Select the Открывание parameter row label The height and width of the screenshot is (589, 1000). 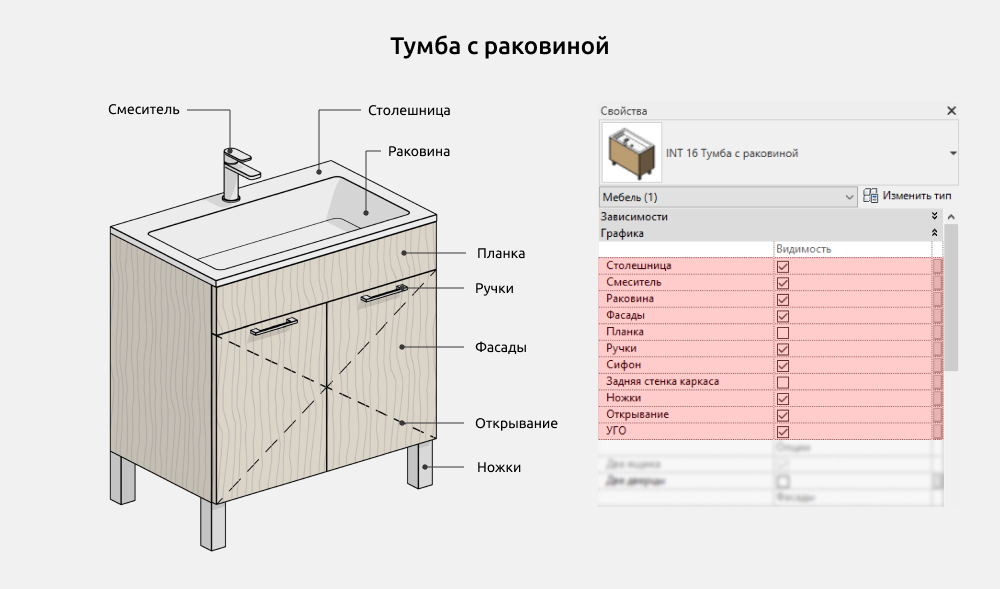pyautogui.click(x=637, y=414)
